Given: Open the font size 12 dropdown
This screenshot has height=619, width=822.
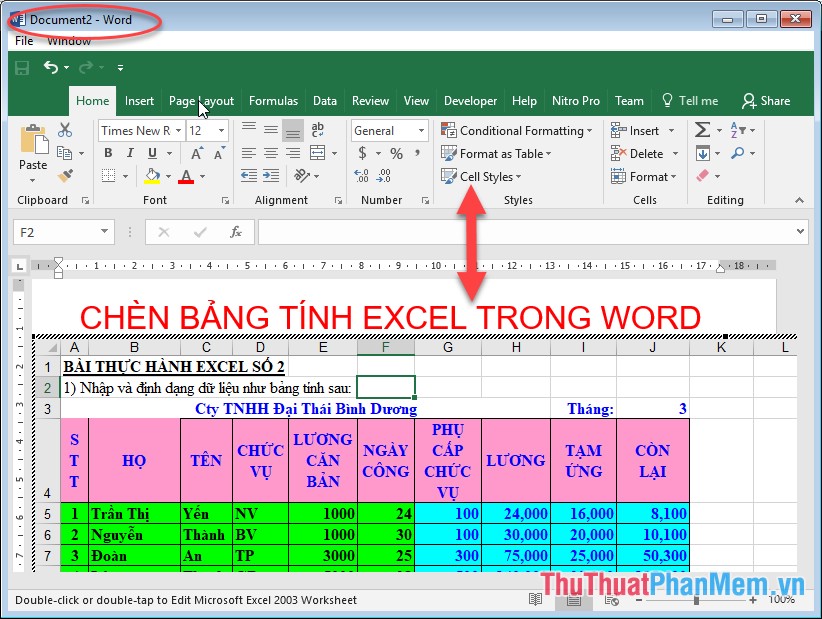Looking at the screenshot, I should (x=222, y=131).
